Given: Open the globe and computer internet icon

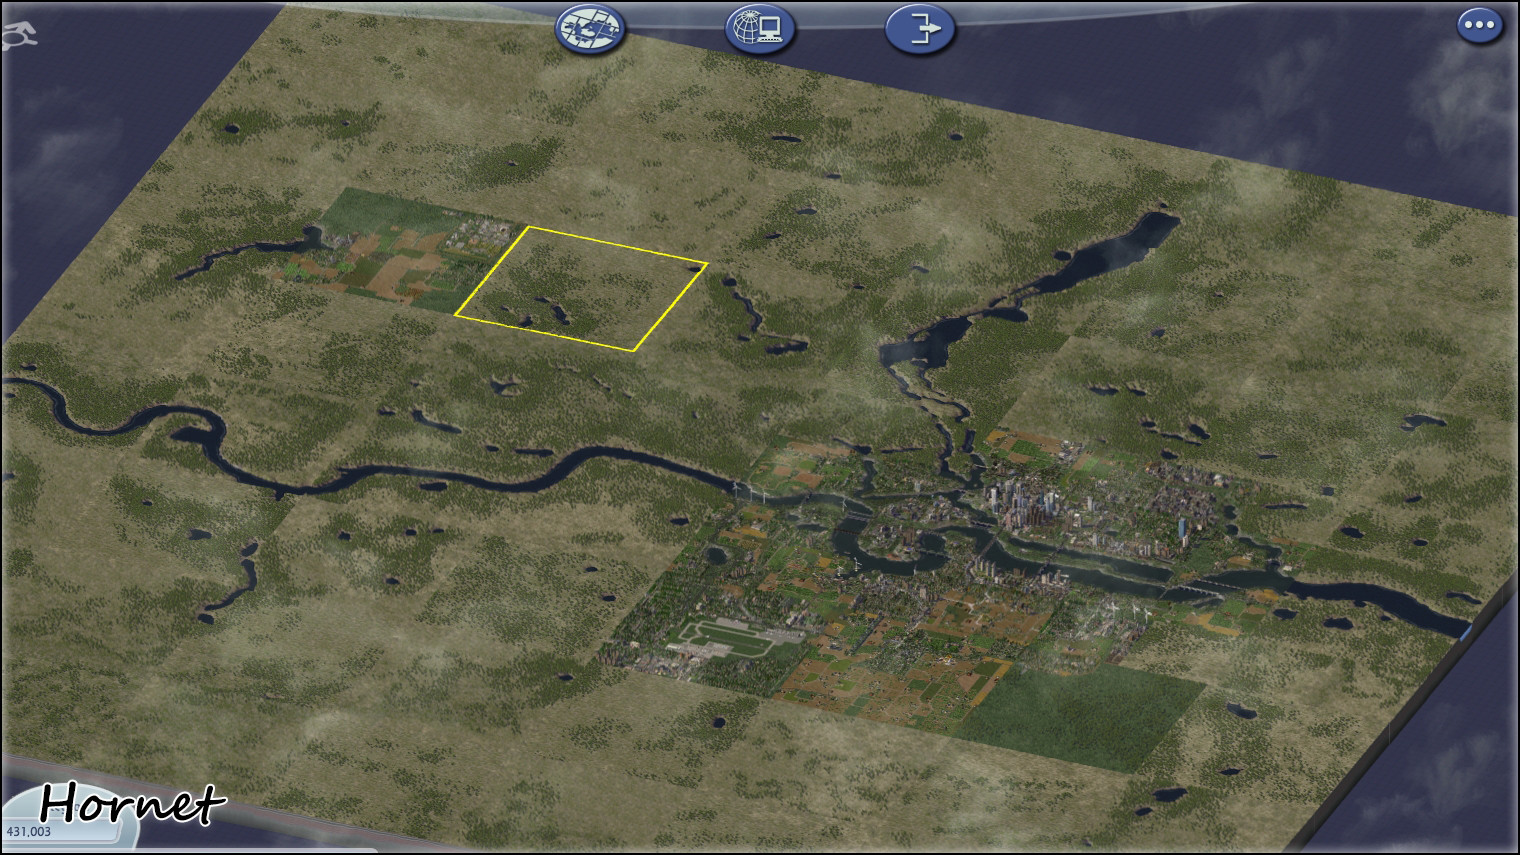Looking at the screenshot, I should point(760,27).
